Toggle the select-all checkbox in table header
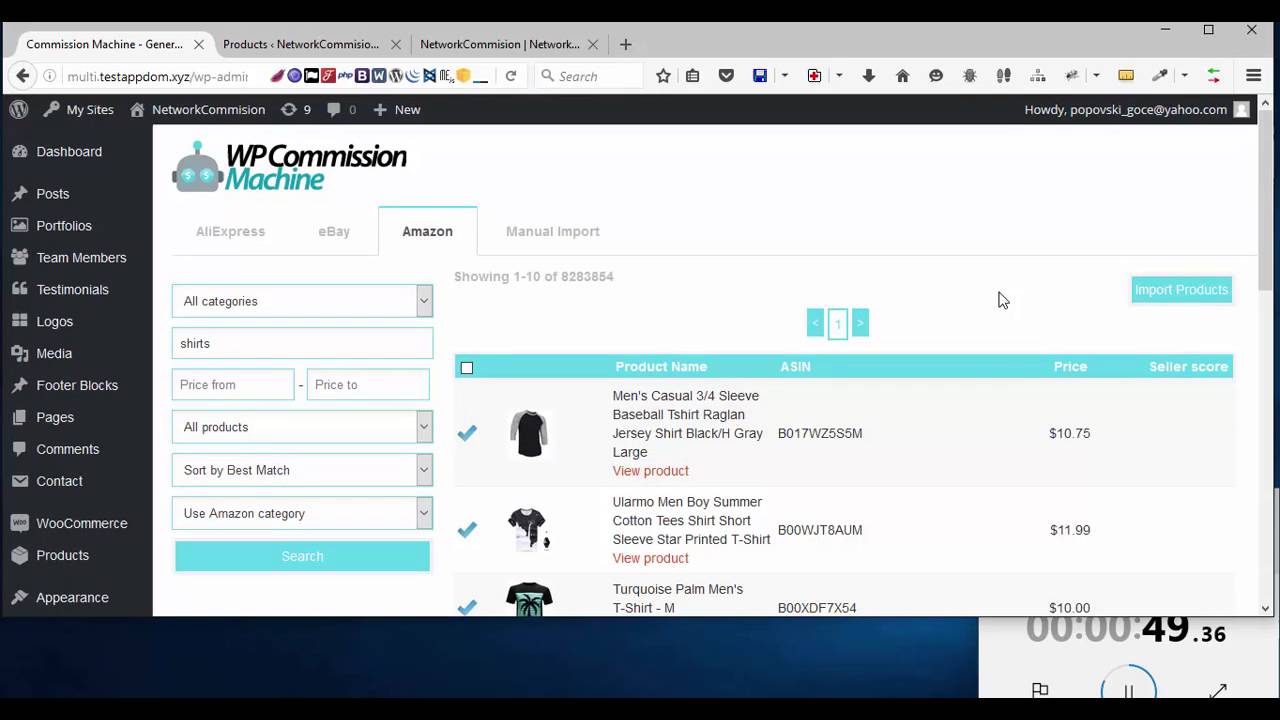The width and height of the screenshot is (1280, 720). point(467,368)
